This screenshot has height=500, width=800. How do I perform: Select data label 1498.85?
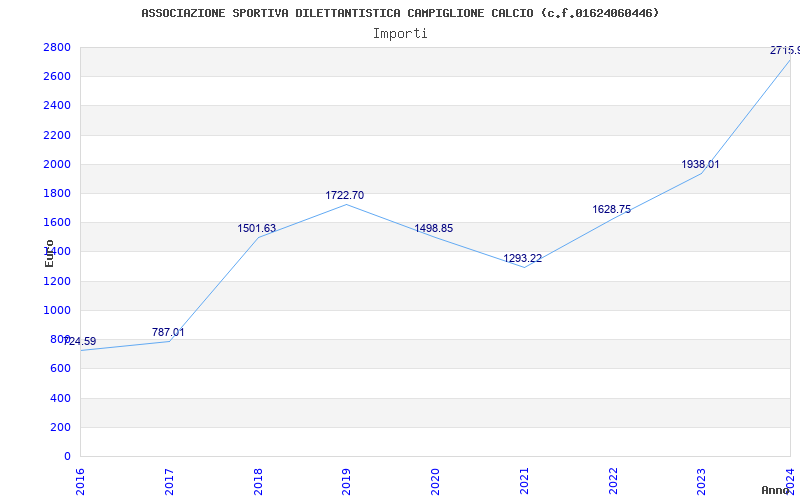click(x=434, y=228)
